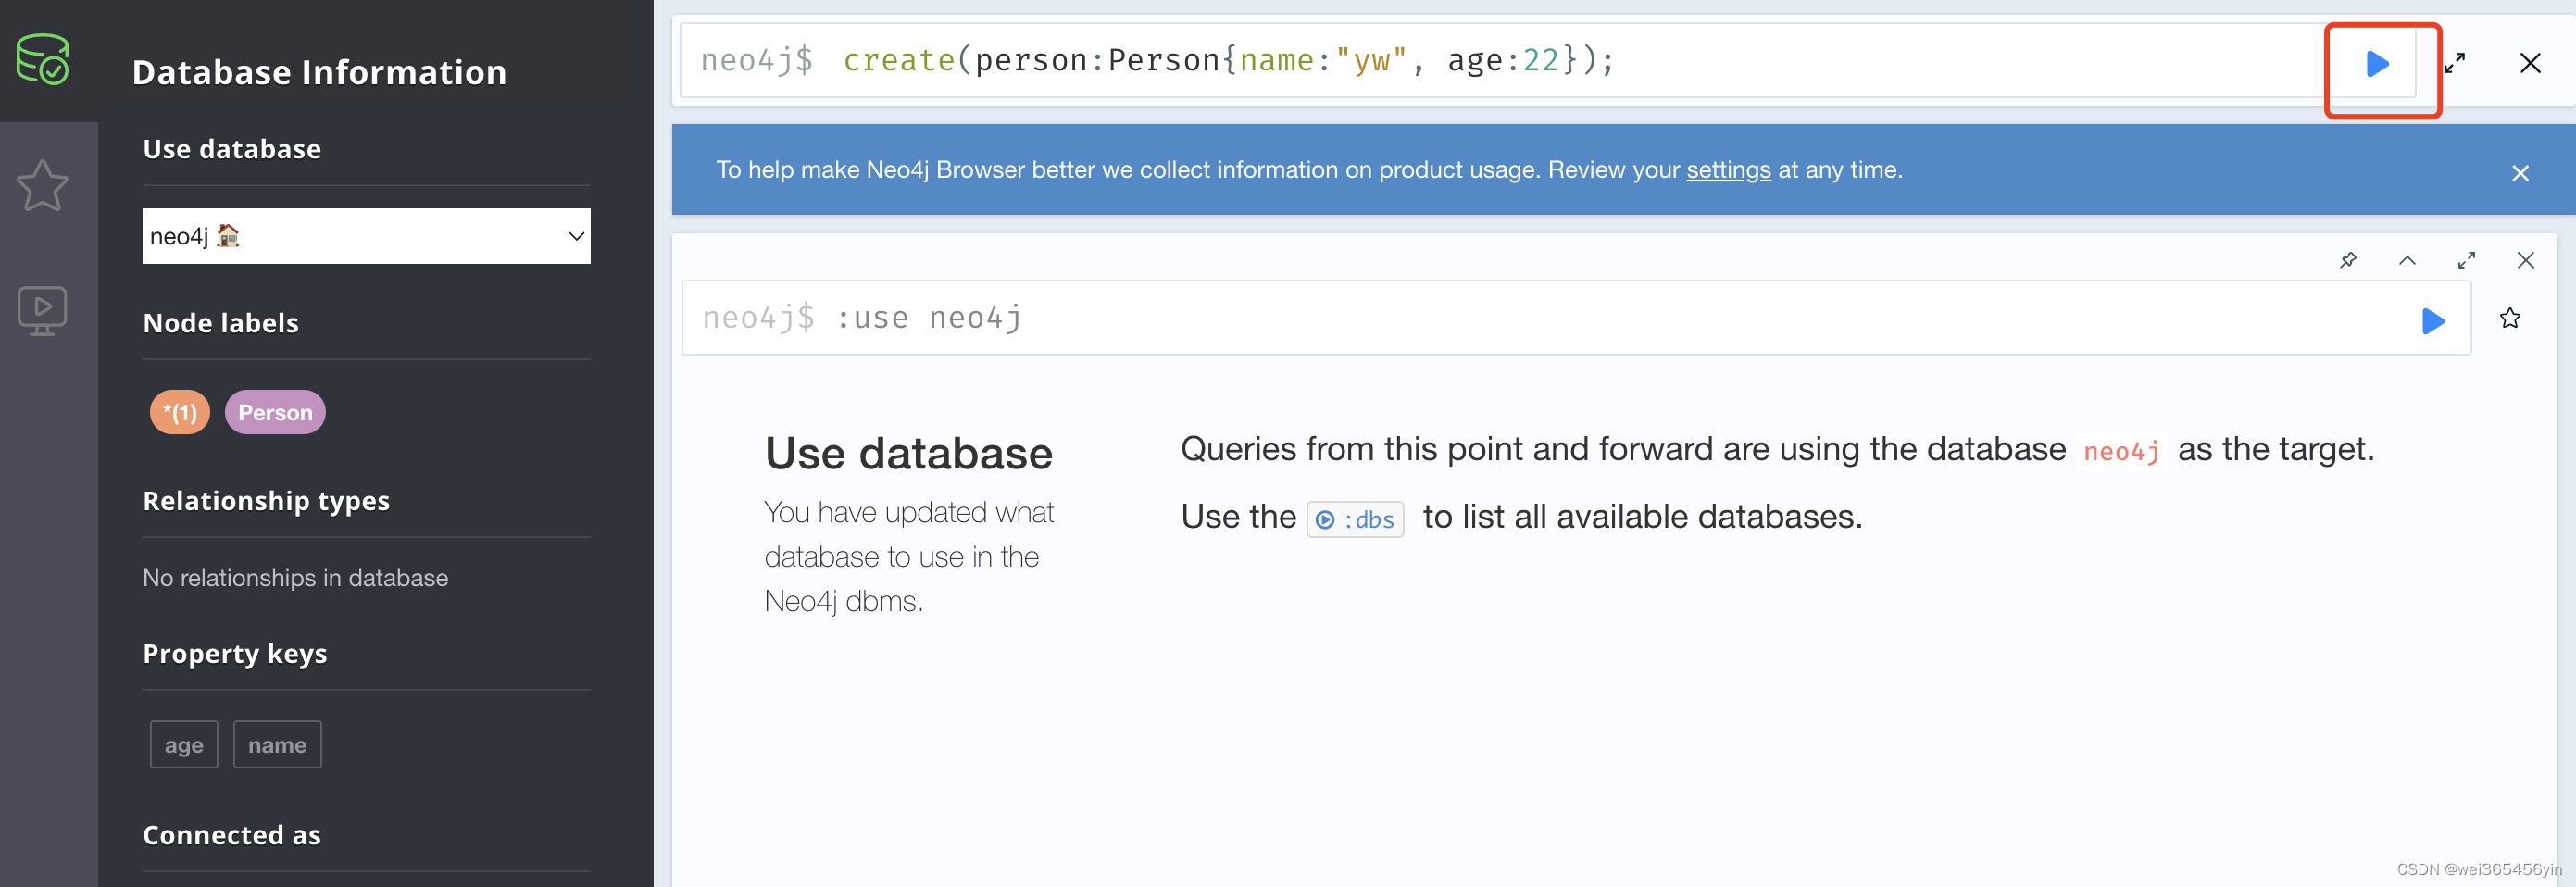The image size is (2576, 887).
Task: Open the Database Information sidebar icon
Action: point(43,60)
